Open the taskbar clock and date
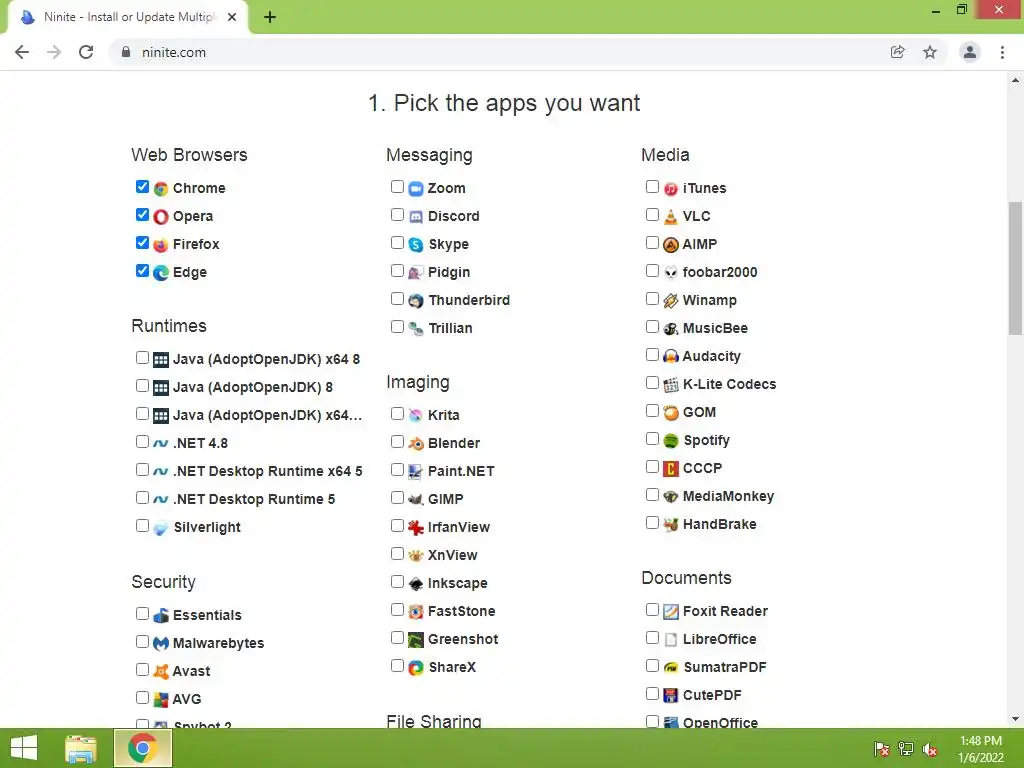Screen dimensions: 1024x768 coord(981,749)
